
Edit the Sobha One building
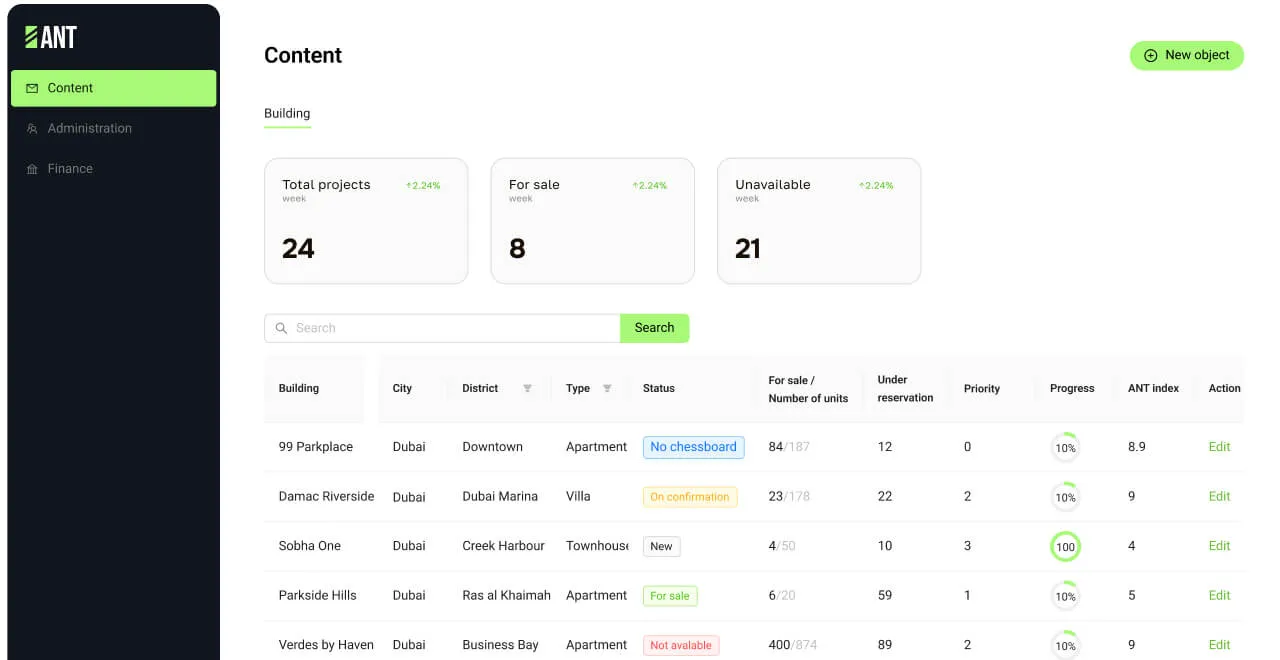(x=1219, y=546)
